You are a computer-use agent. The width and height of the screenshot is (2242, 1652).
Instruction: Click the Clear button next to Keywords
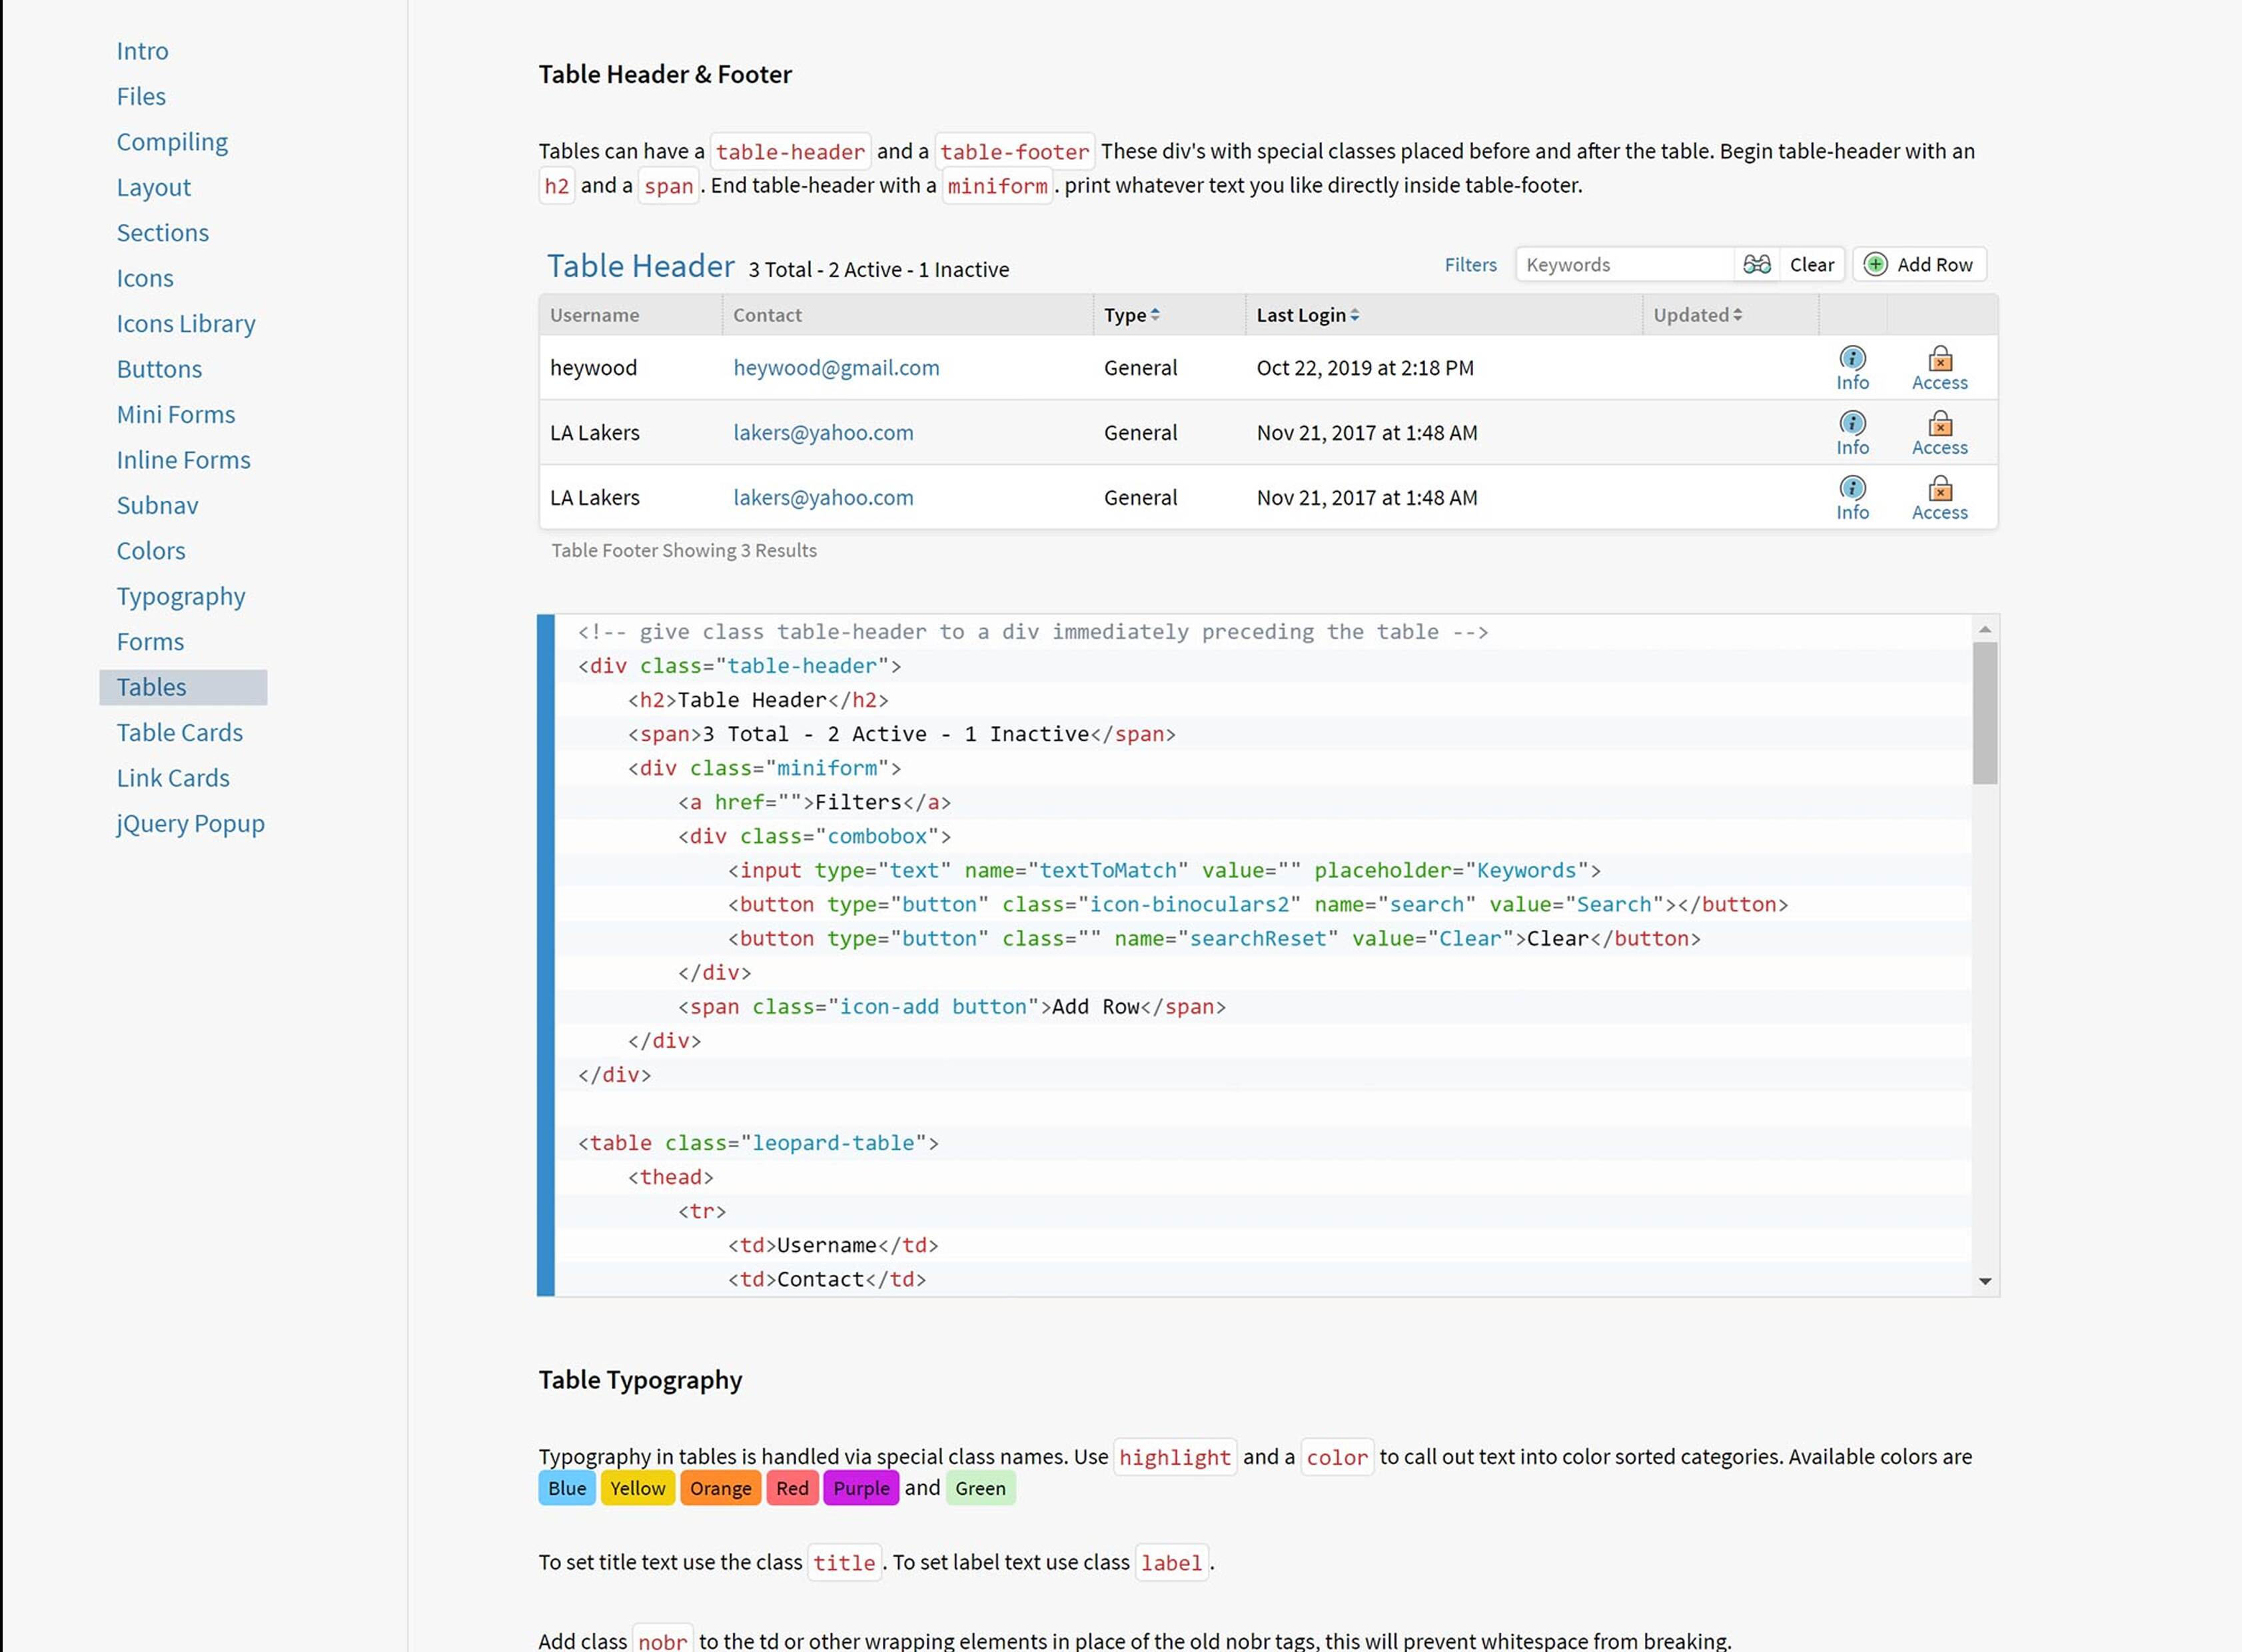1812,264
